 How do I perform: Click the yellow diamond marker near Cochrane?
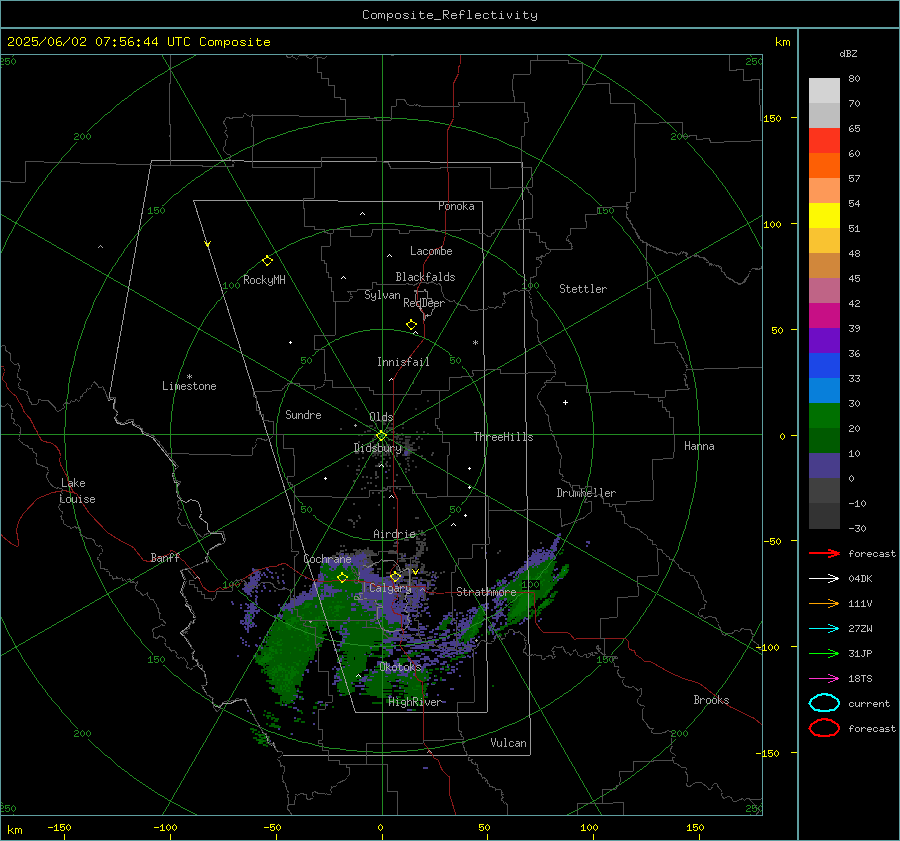(x=343, y=577)
